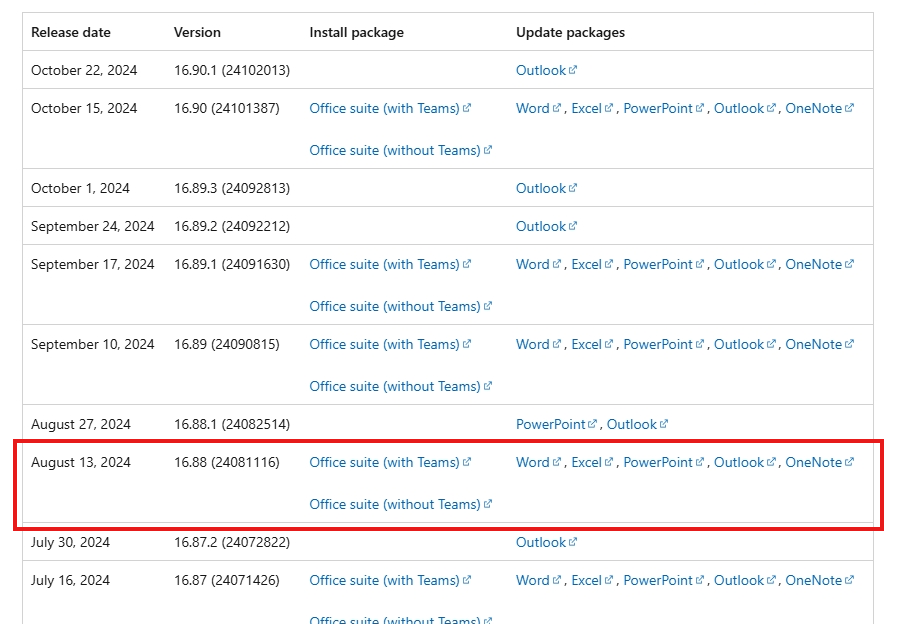Click the Version column header
The height and width of the screenshot is (624, 900).
197,32
